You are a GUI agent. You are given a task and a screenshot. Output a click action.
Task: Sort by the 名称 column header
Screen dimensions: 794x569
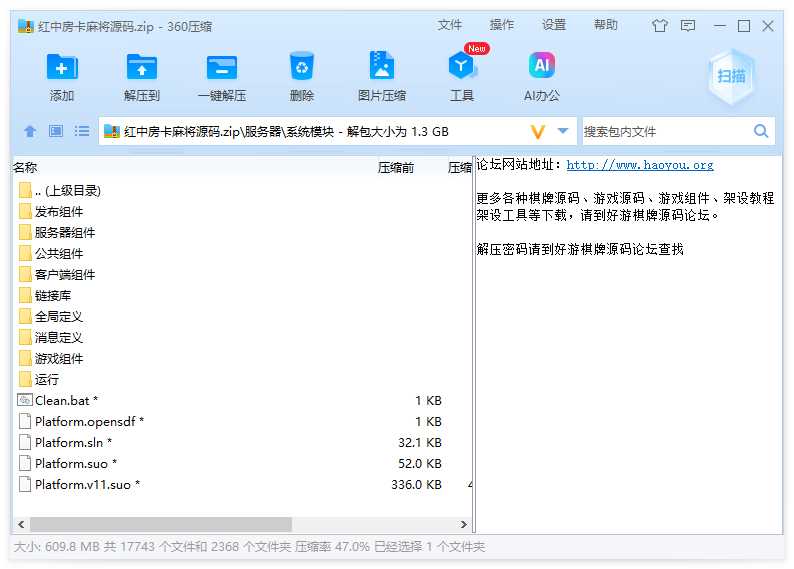[25, 168]
